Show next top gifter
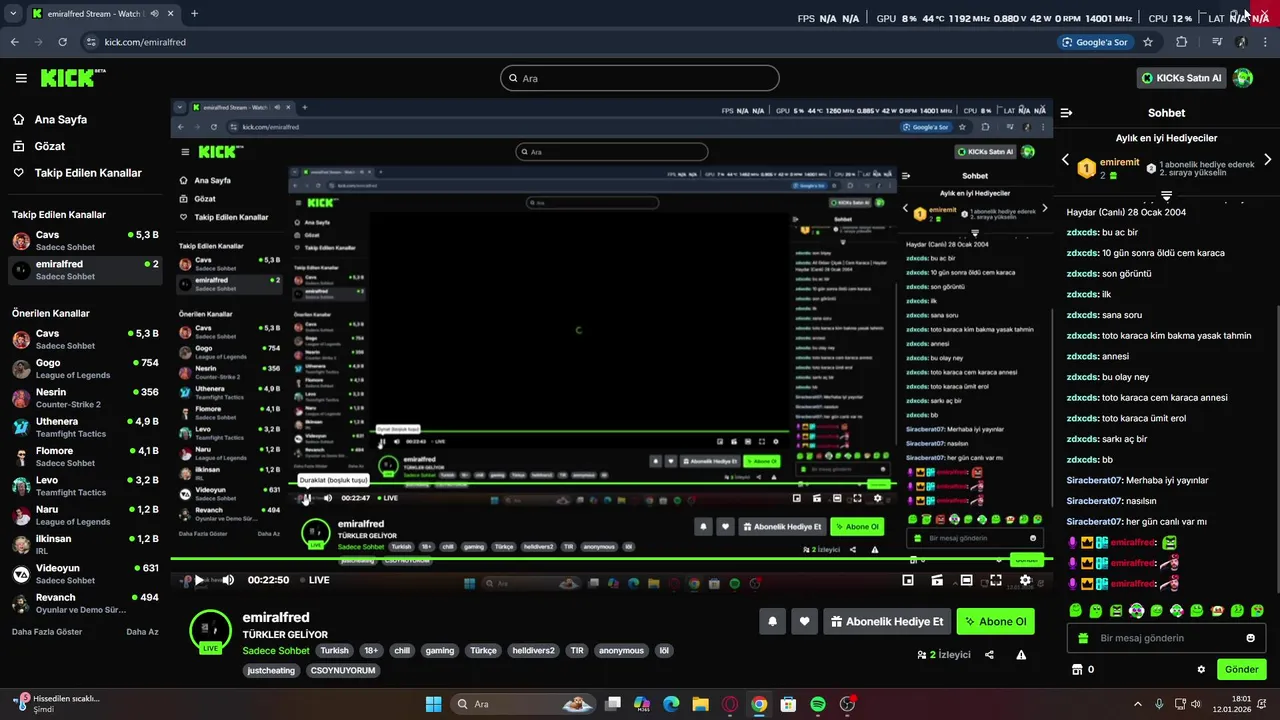This screenshot has width=1280, height=720. tap(1268, 160)
